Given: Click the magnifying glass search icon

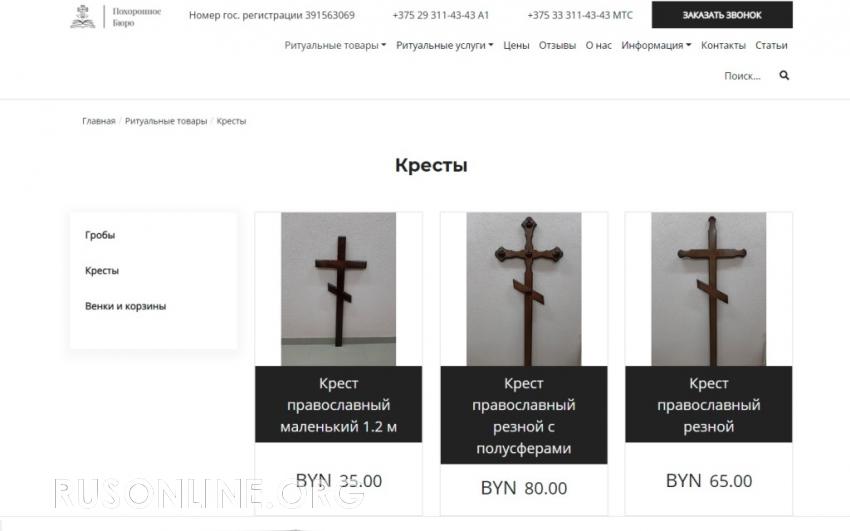Looking at the screenshot, I should [784, 75].
